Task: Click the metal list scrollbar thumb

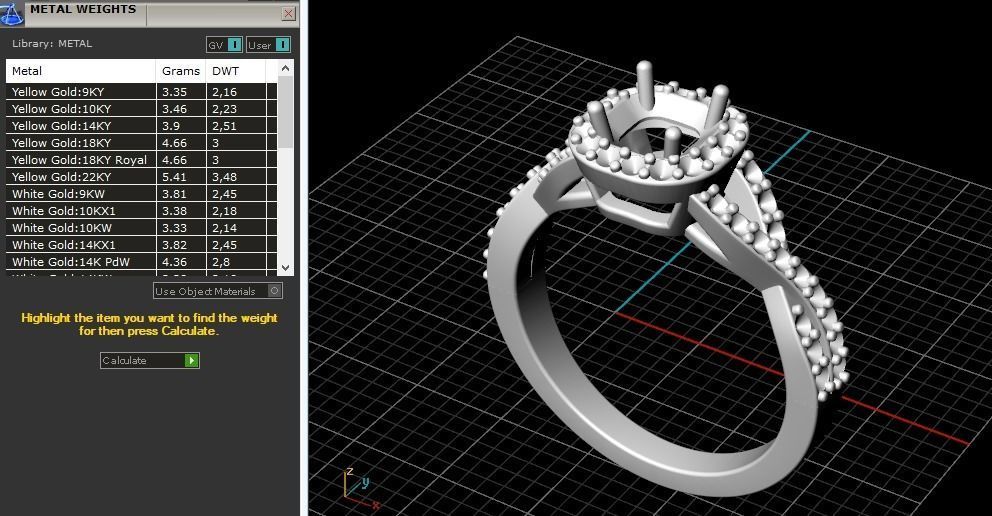Action: 285,112
